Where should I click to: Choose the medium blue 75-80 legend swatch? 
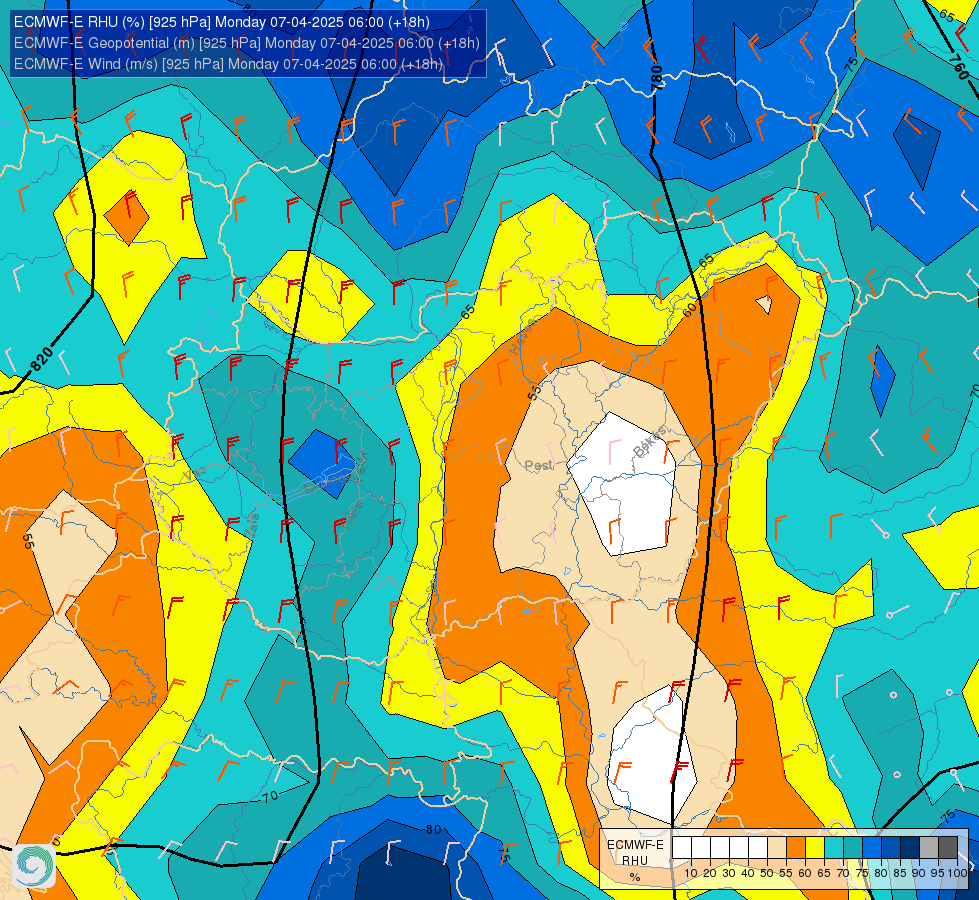[x=872, y=847]
